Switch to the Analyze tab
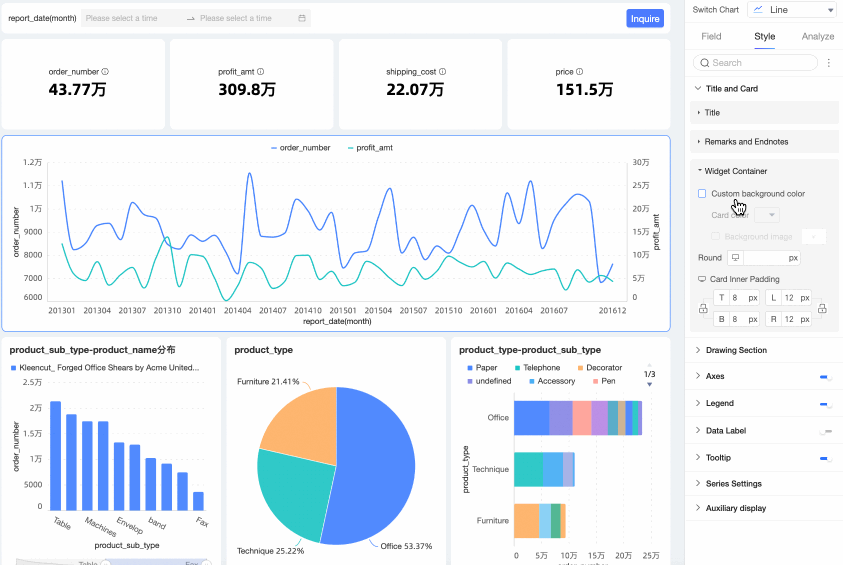 [x=818, y=36]
